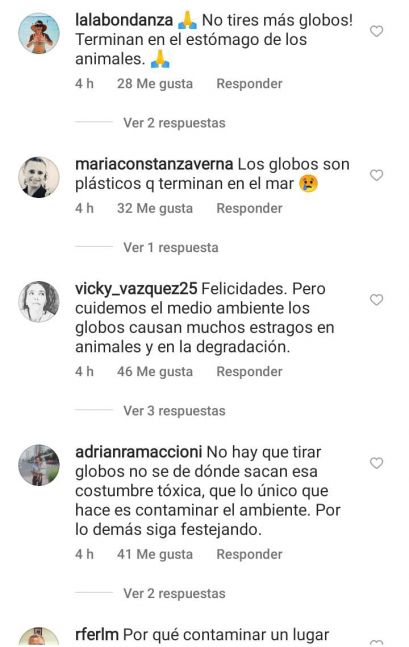Expand Ver 2 respuestas under adrianramaccioni
409x647 pixels.
pyautogui.click(x=174, y=593)
